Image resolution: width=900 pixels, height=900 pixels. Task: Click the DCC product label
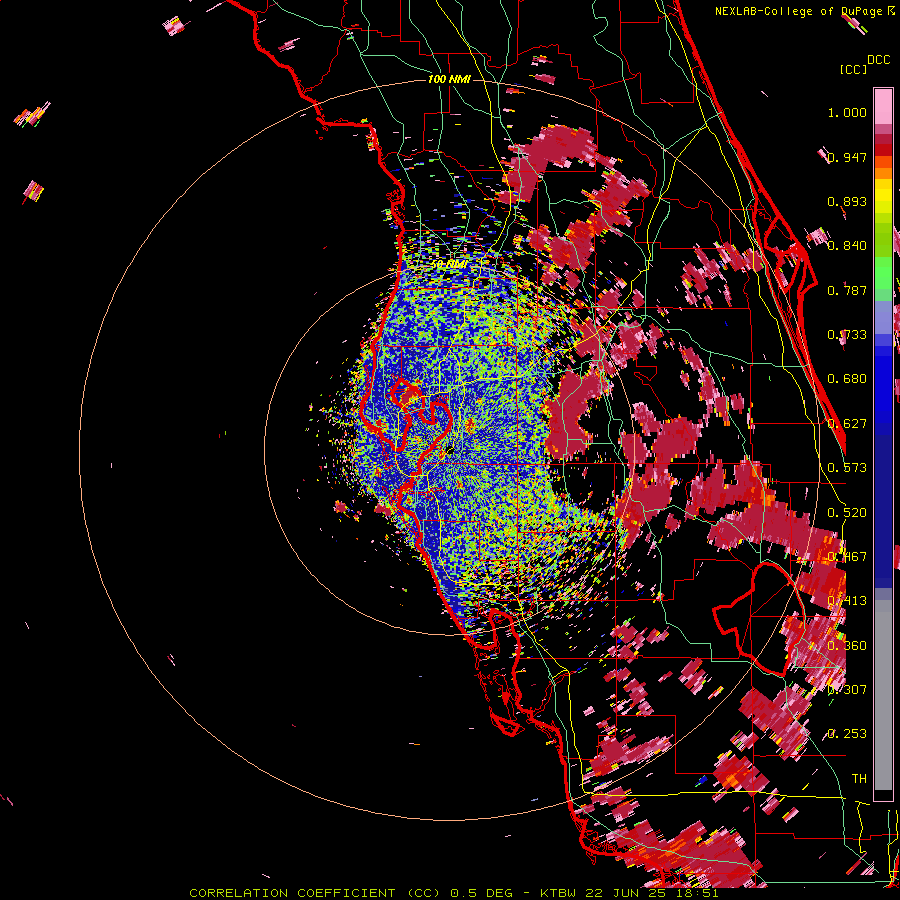[x=878, y=60]
